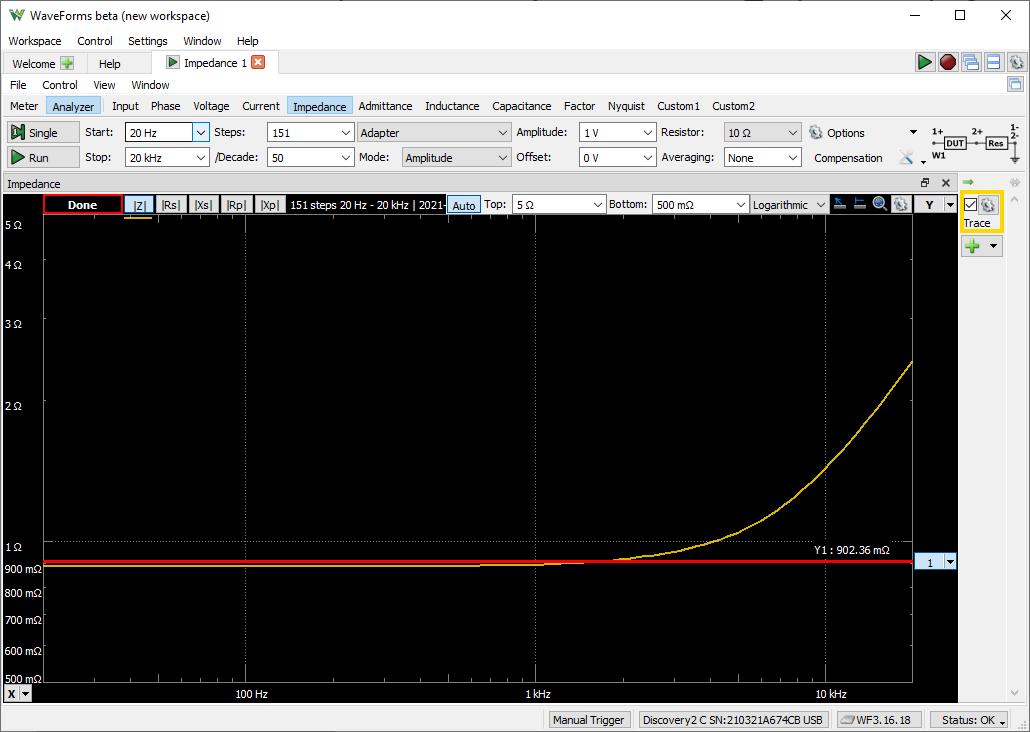Screen dimensions: 1030x732
Task: Switch to the Nyquist tab
Action: [626, 106]
